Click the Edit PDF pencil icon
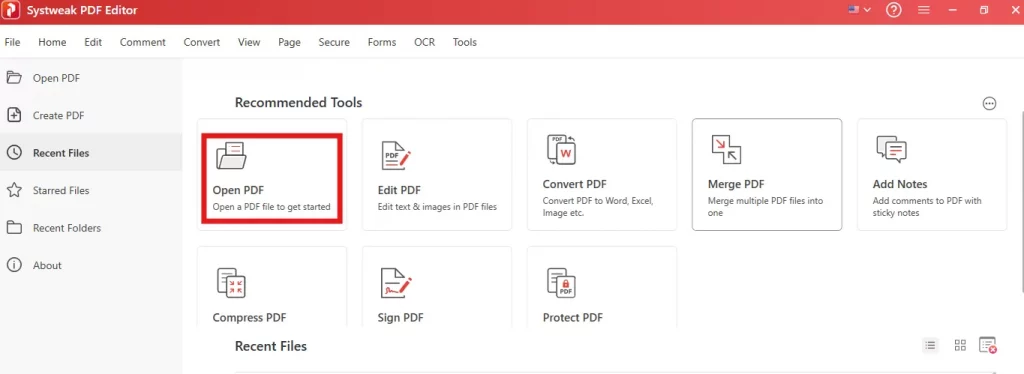 pos(396,155)
